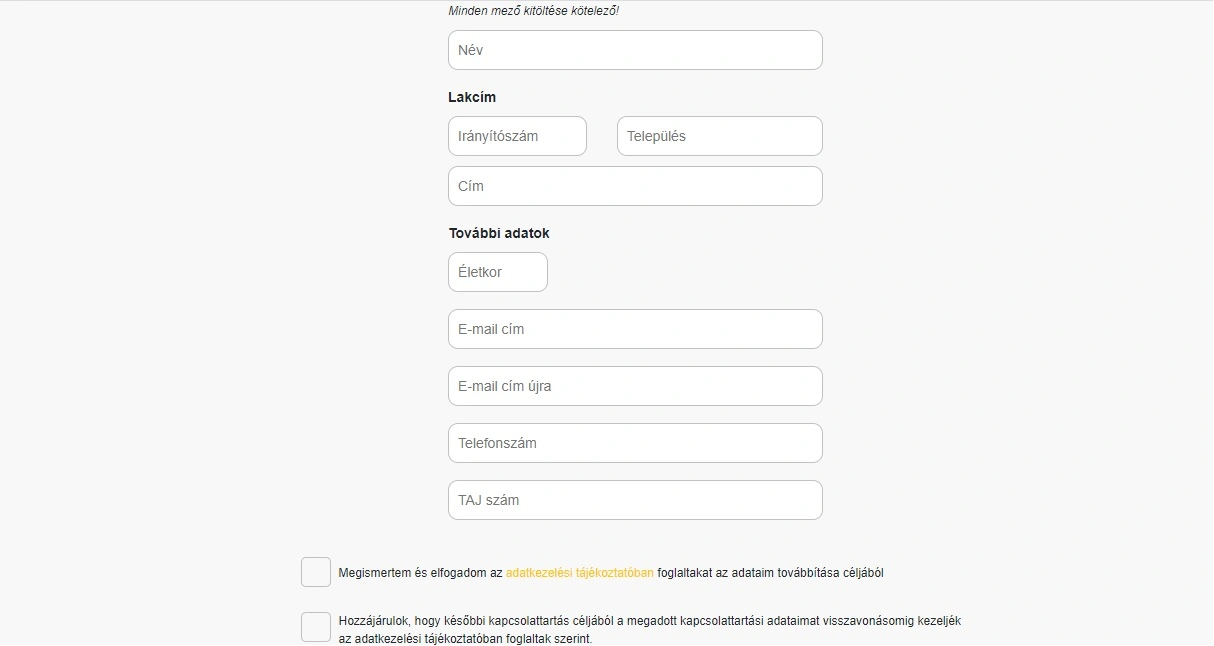The width and height of the screenshot is (1214, 646).
Task: Click into the Telefonszám field
Action: pyautogui.click(x=635, y=443)
